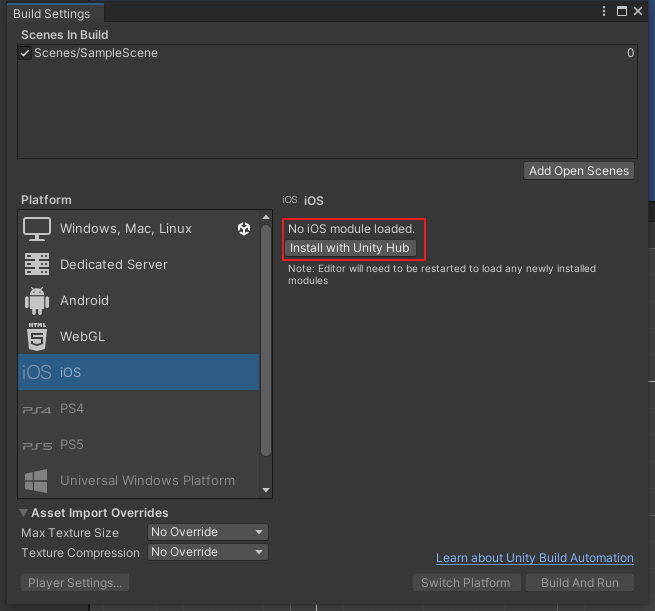
Task: Click the Unity logo beside Windows, Mac, Linux
Action: 244,228
